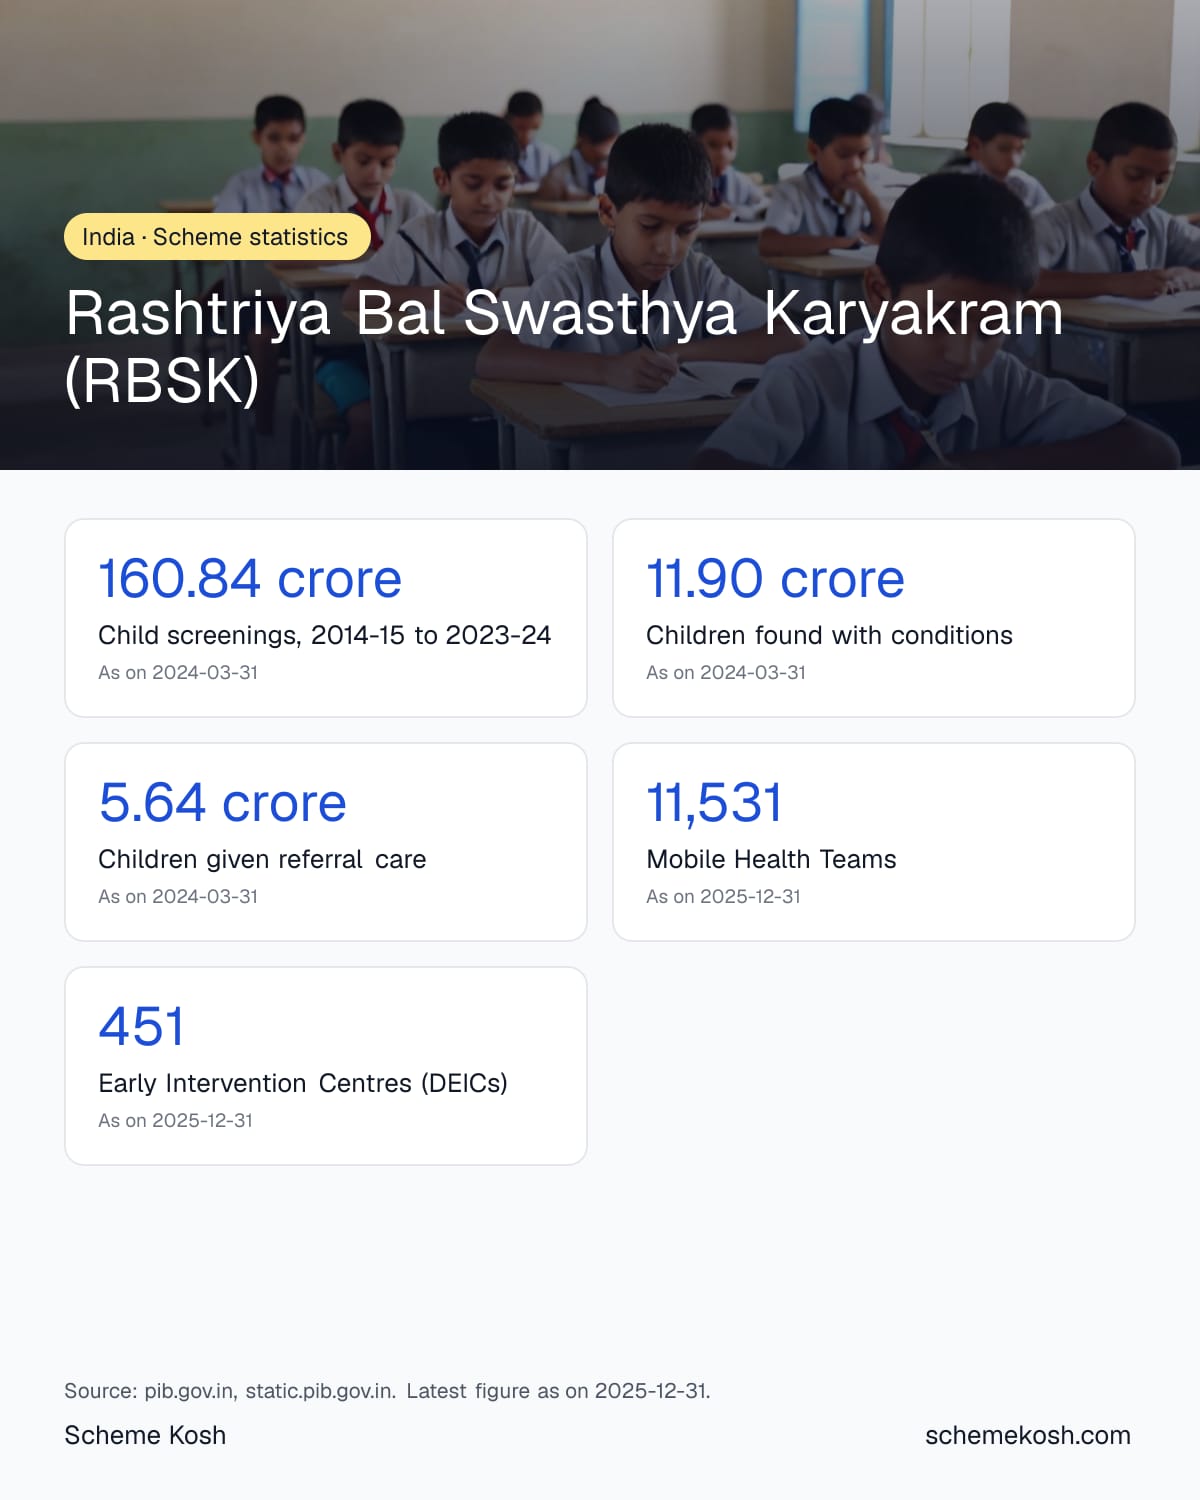
Task: Select the Rashtriya Bal Swasthya Karyakram (RBSK) title
Action: point(564,346)
